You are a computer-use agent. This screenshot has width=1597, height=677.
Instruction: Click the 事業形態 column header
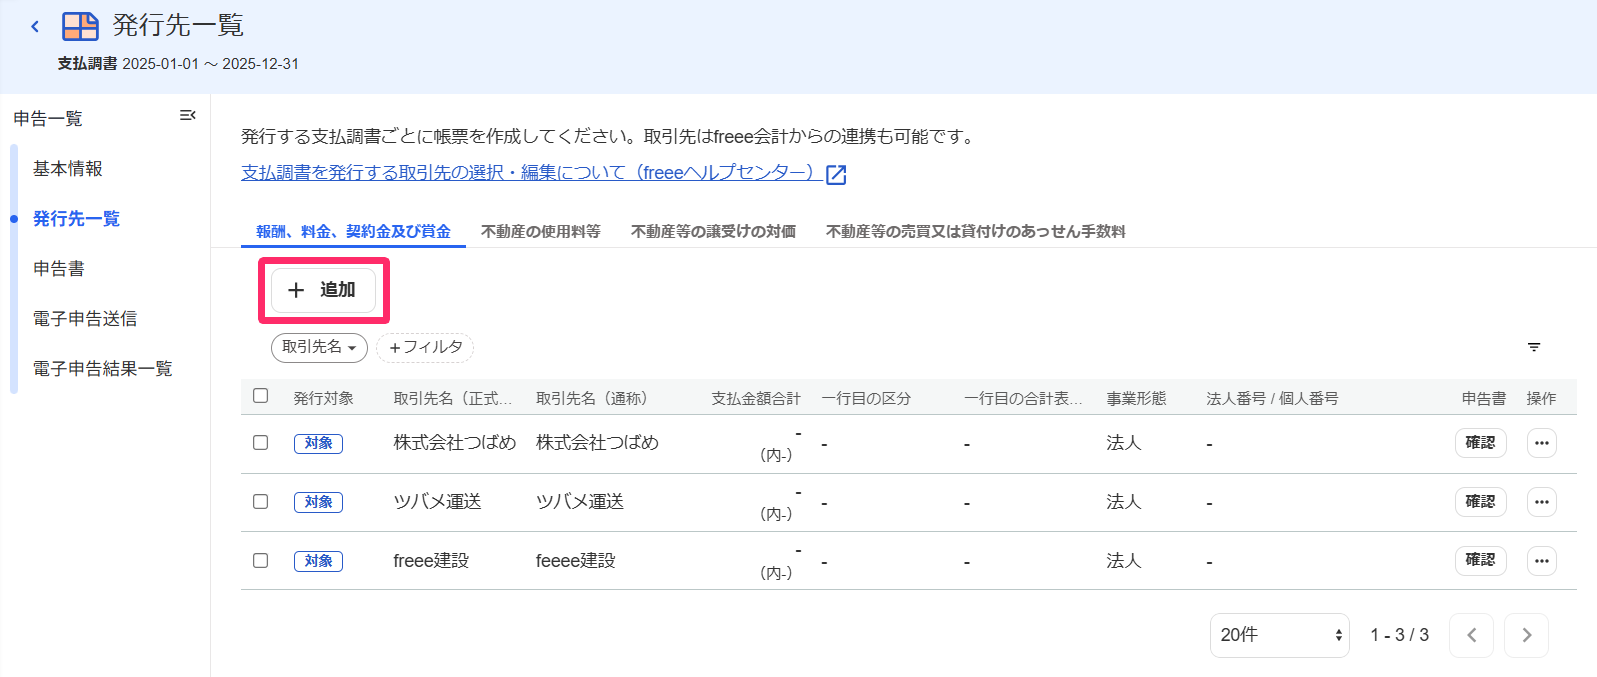tap(1136, 398)
